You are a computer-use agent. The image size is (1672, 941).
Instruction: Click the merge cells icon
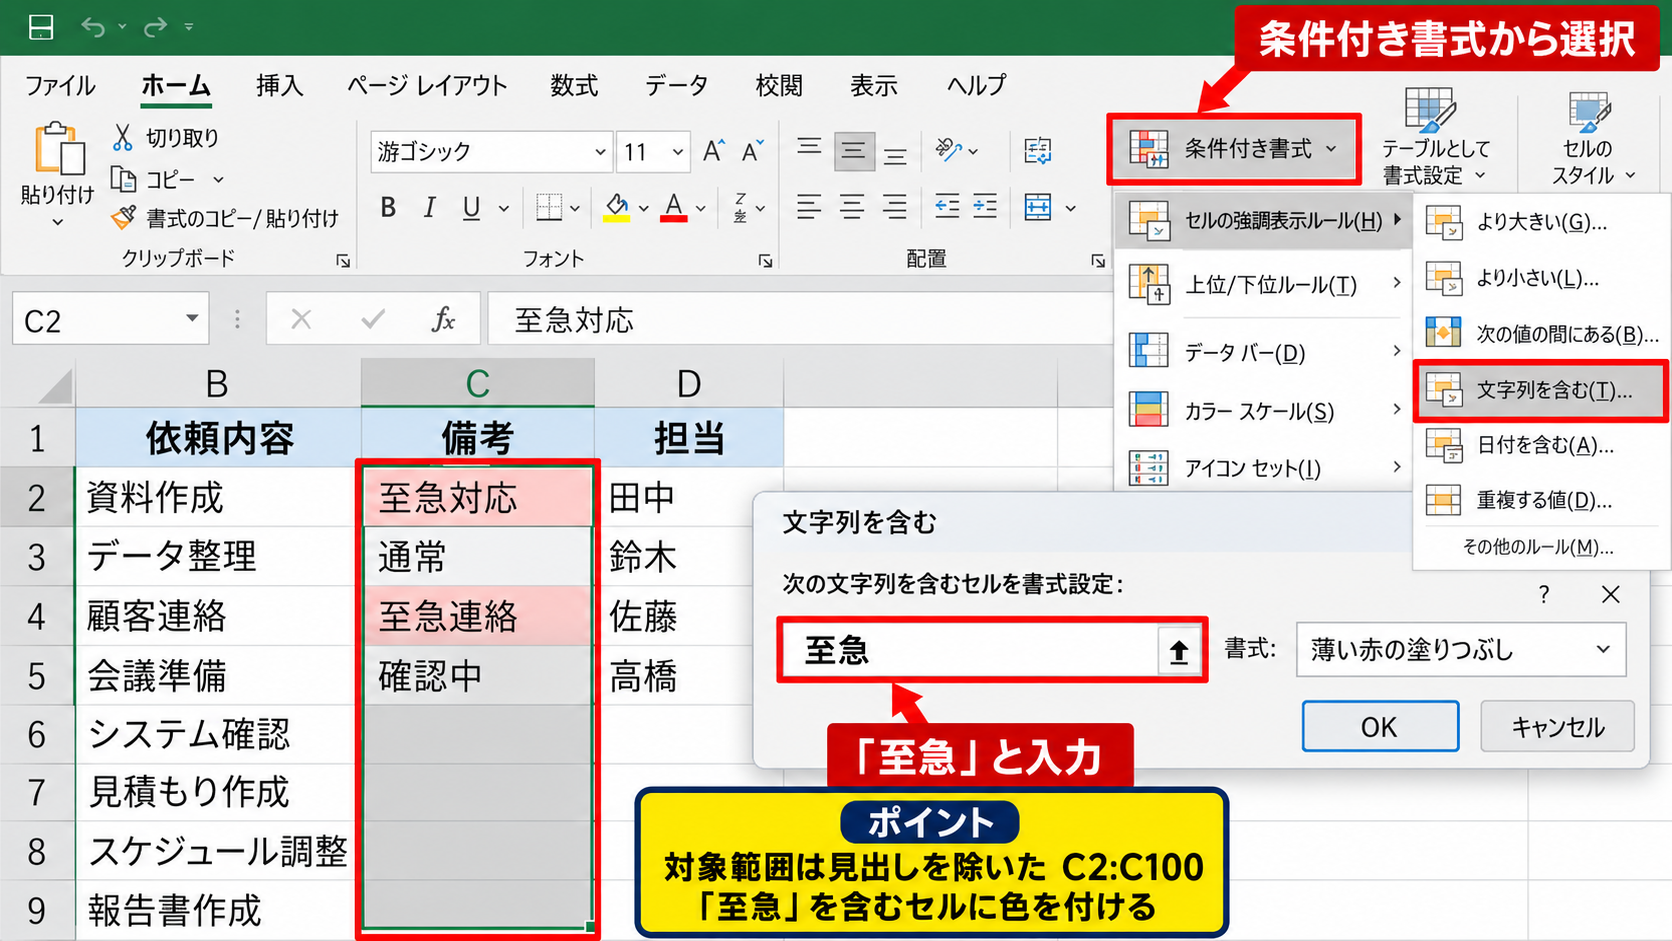(1038, 207)
